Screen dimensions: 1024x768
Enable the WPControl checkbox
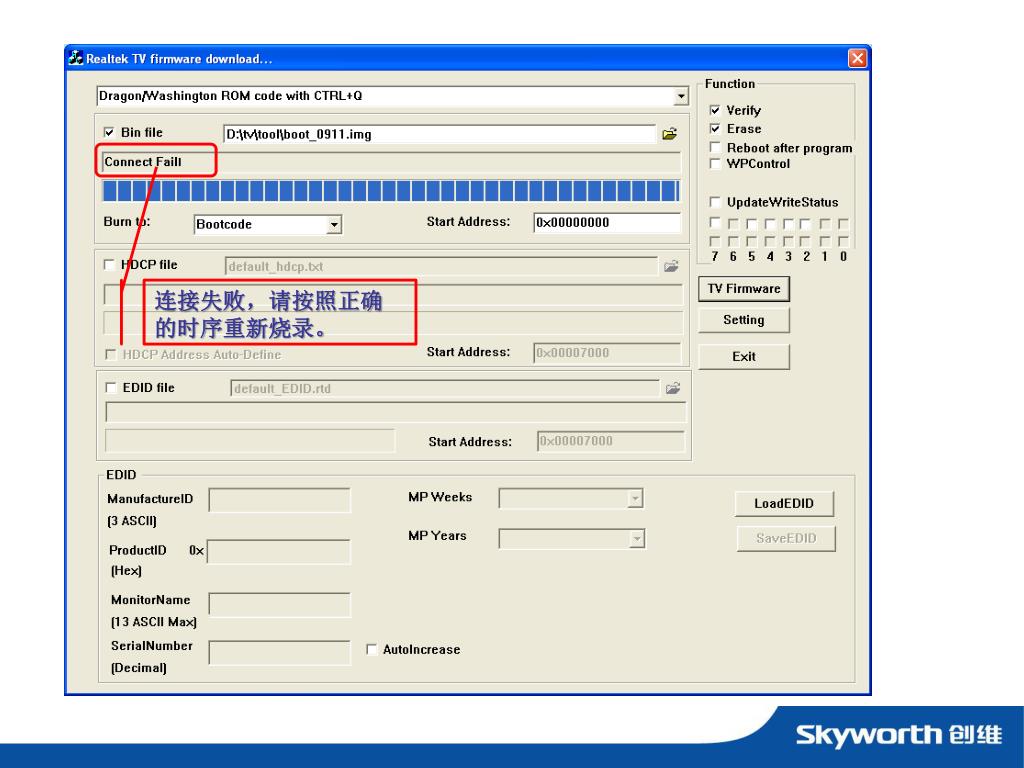715,163
